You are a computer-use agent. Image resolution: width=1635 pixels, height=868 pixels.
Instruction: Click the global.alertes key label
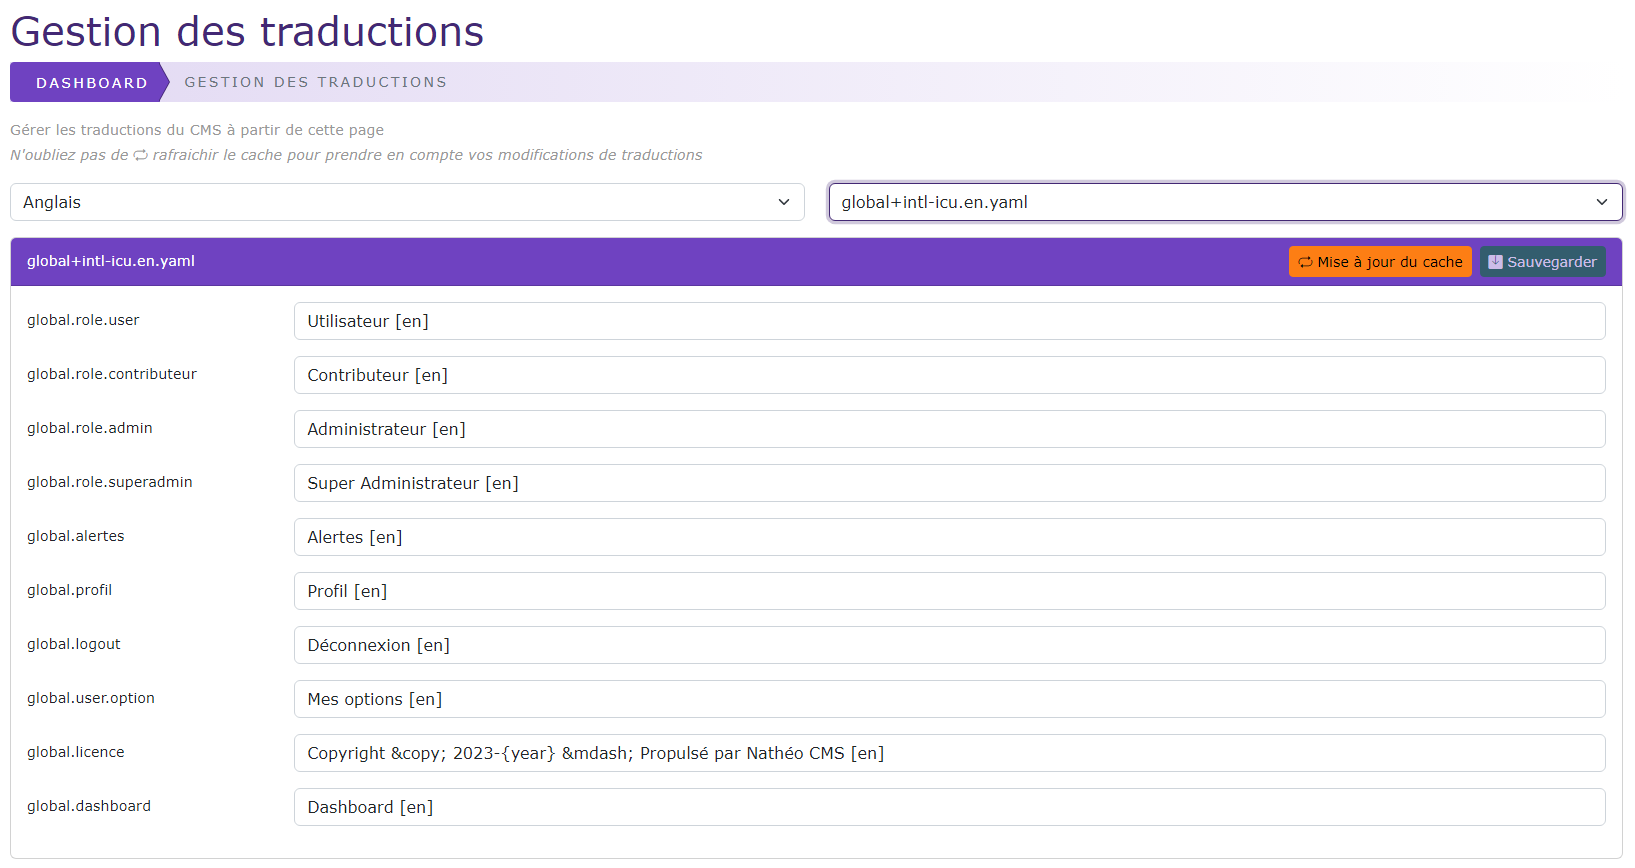point(76,536)
